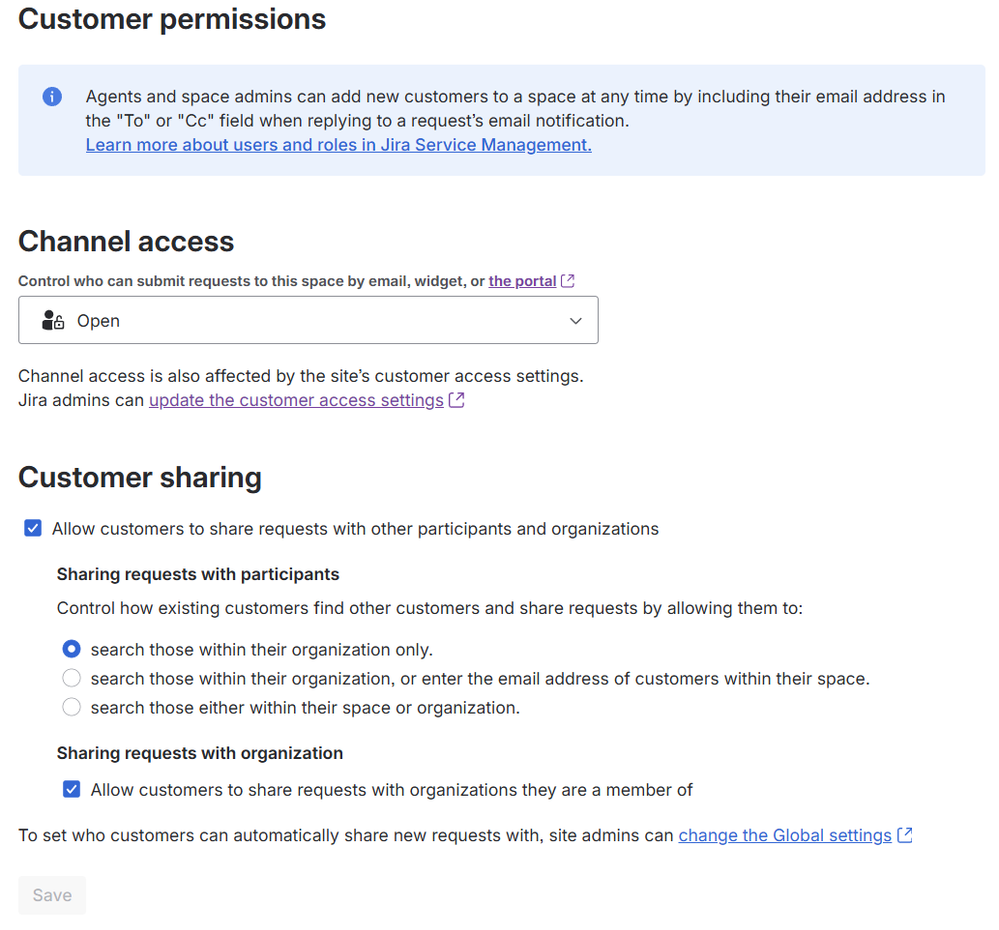
Task: Choose the option allowing email address entry for sharing
Action: [71, 678]
